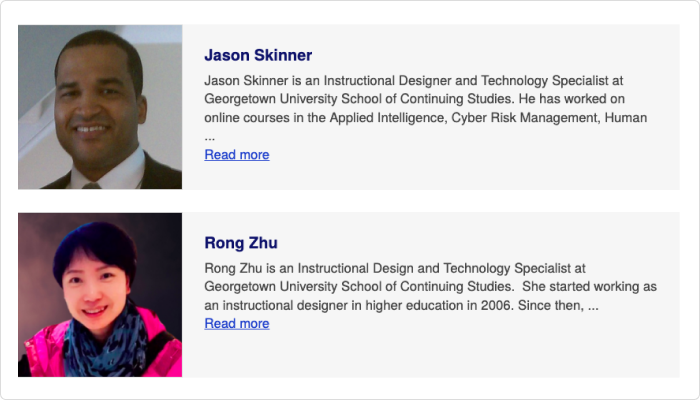This screenshot has height=400, width=700.
Task: Follow Read more link under Jason Skinner
Action: [x=237, y=154]
